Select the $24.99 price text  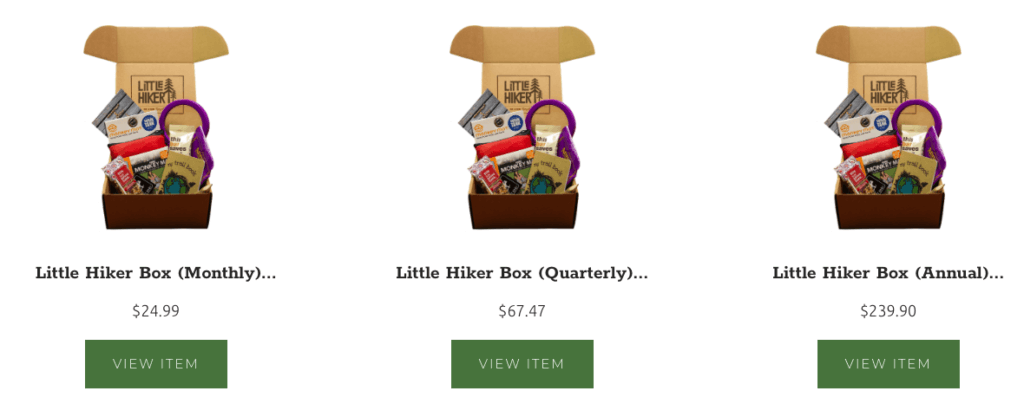[156, 311]
